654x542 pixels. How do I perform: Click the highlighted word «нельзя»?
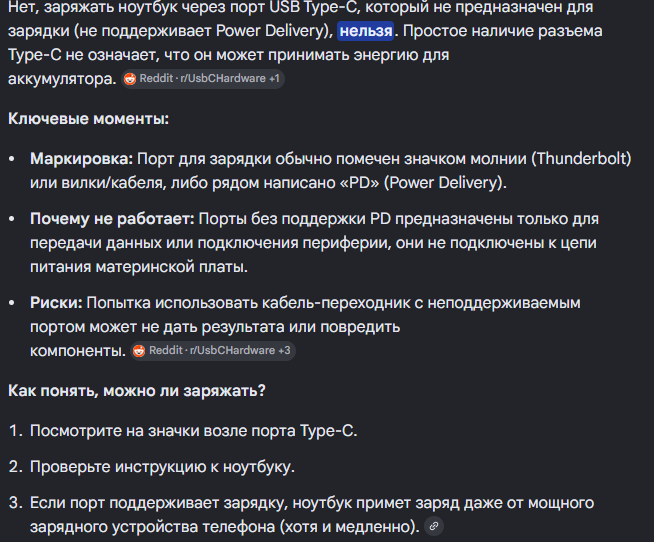pyautogui.click(x=366, y=31)
